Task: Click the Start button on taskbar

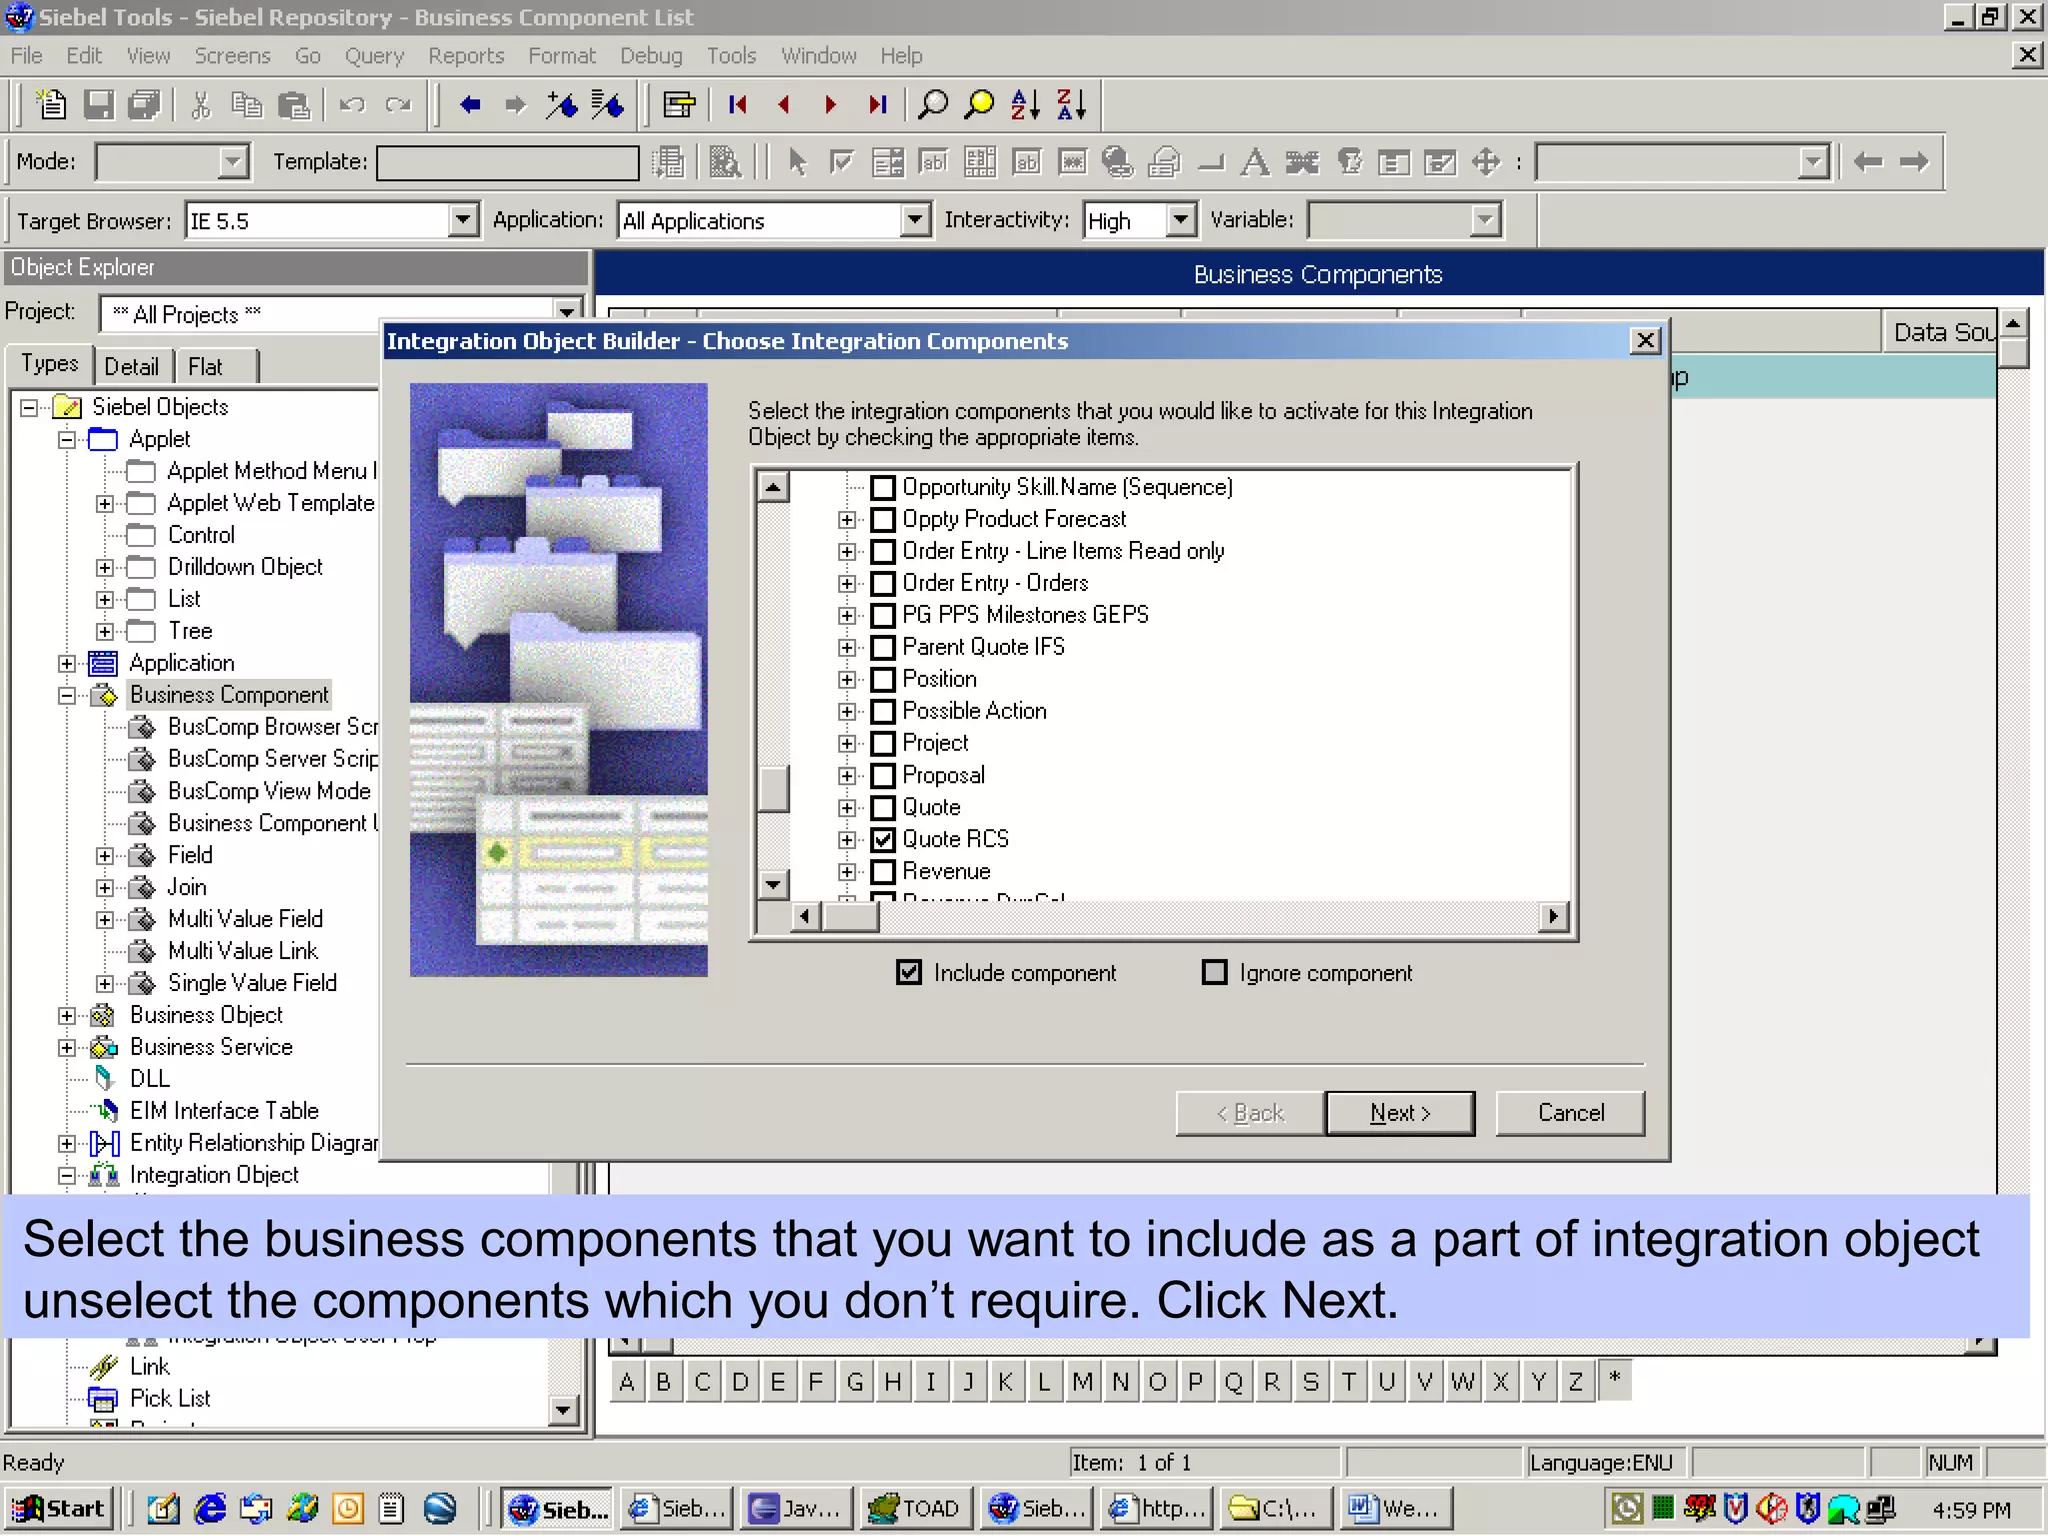Action: click(58, 1508)
